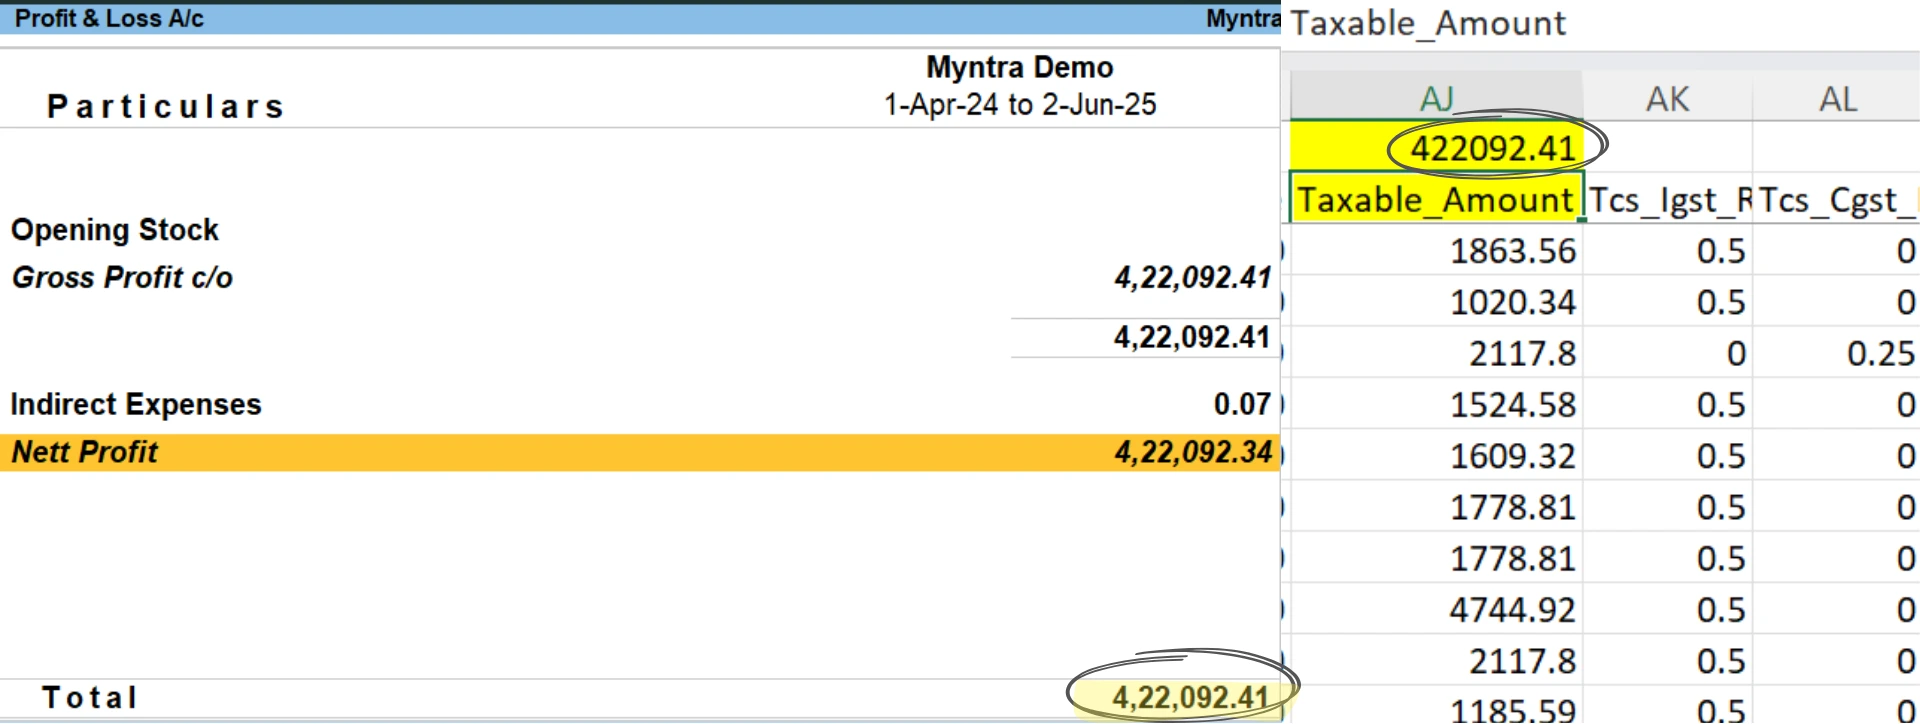Image resolution: width=1920 pixels, height=724 pixels.
Task: Select the cell containing 4744.92
Action: tap(1512, 609)
